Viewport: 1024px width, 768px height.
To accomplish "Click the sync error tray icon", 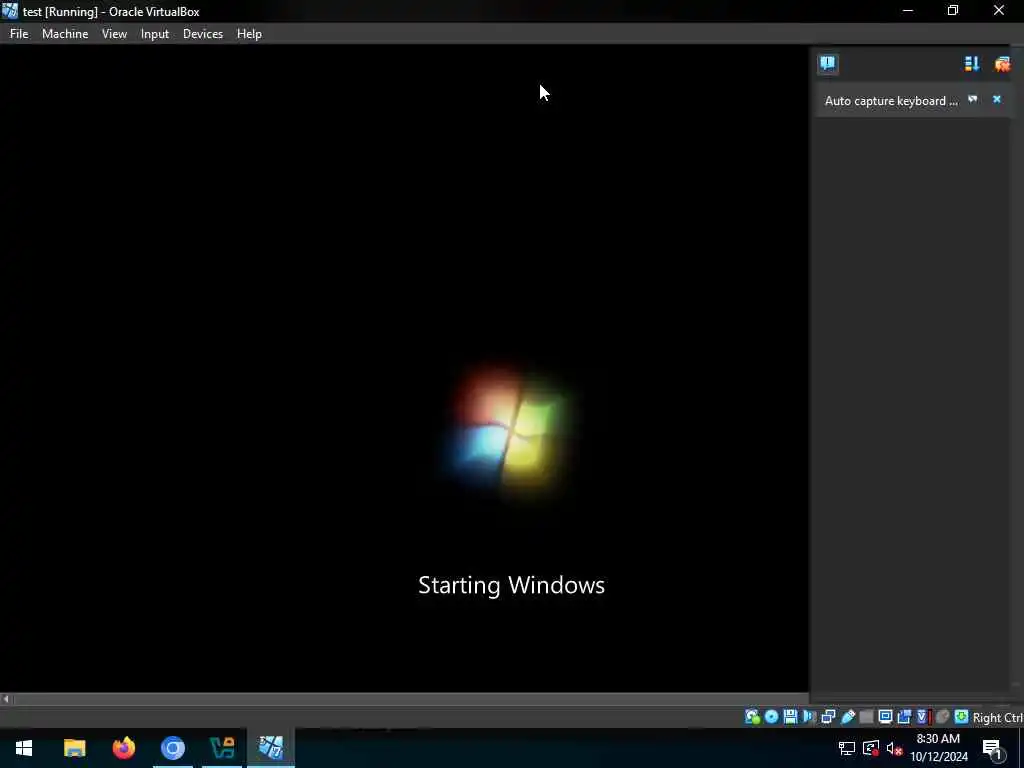I will click(x=871, y=748).
